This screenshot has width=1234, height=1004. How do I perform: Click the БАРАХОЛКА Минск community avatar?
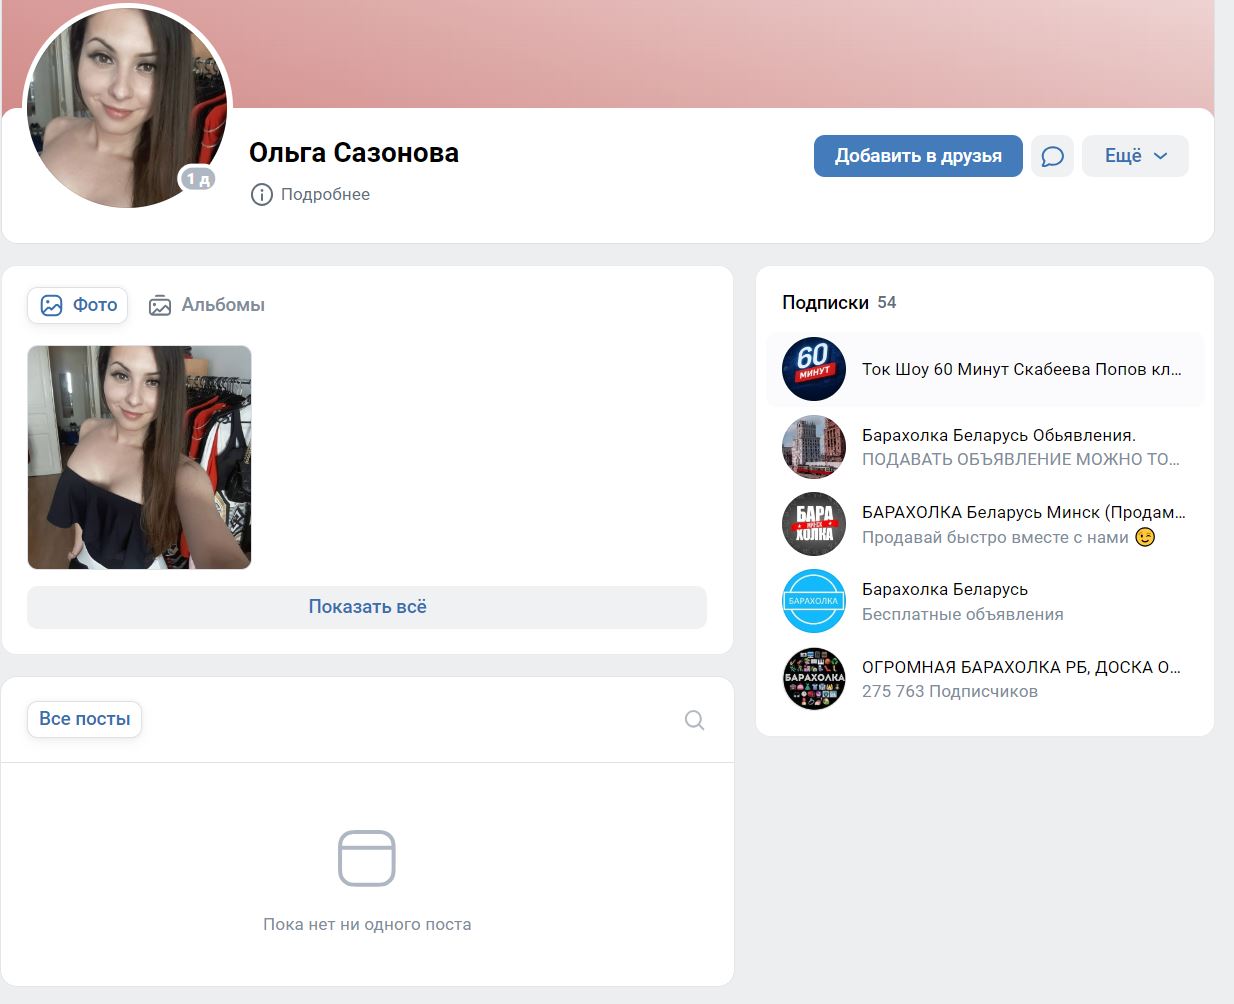pyautogui.click(x=813, y=523)
